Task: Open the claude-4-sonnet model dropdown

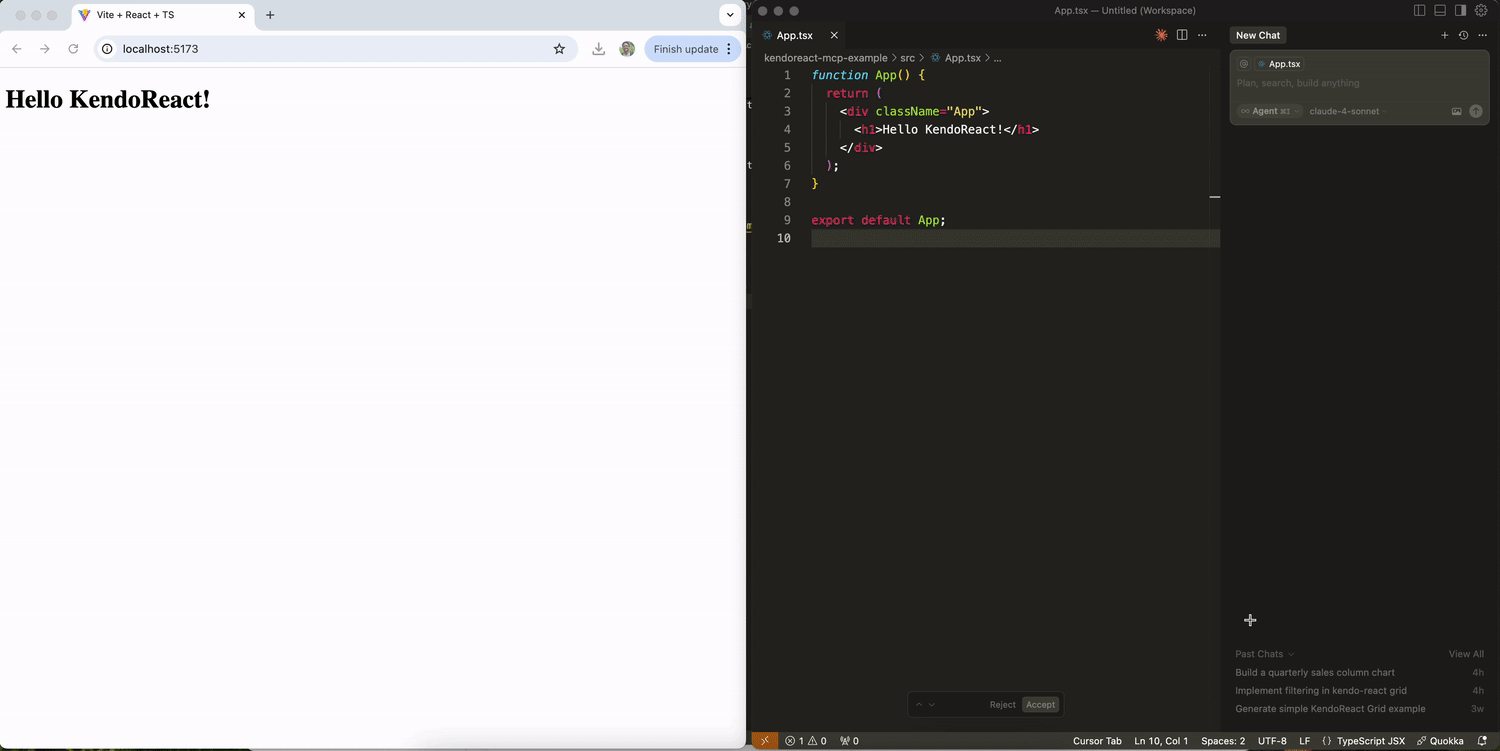Action: point(1344,111)
